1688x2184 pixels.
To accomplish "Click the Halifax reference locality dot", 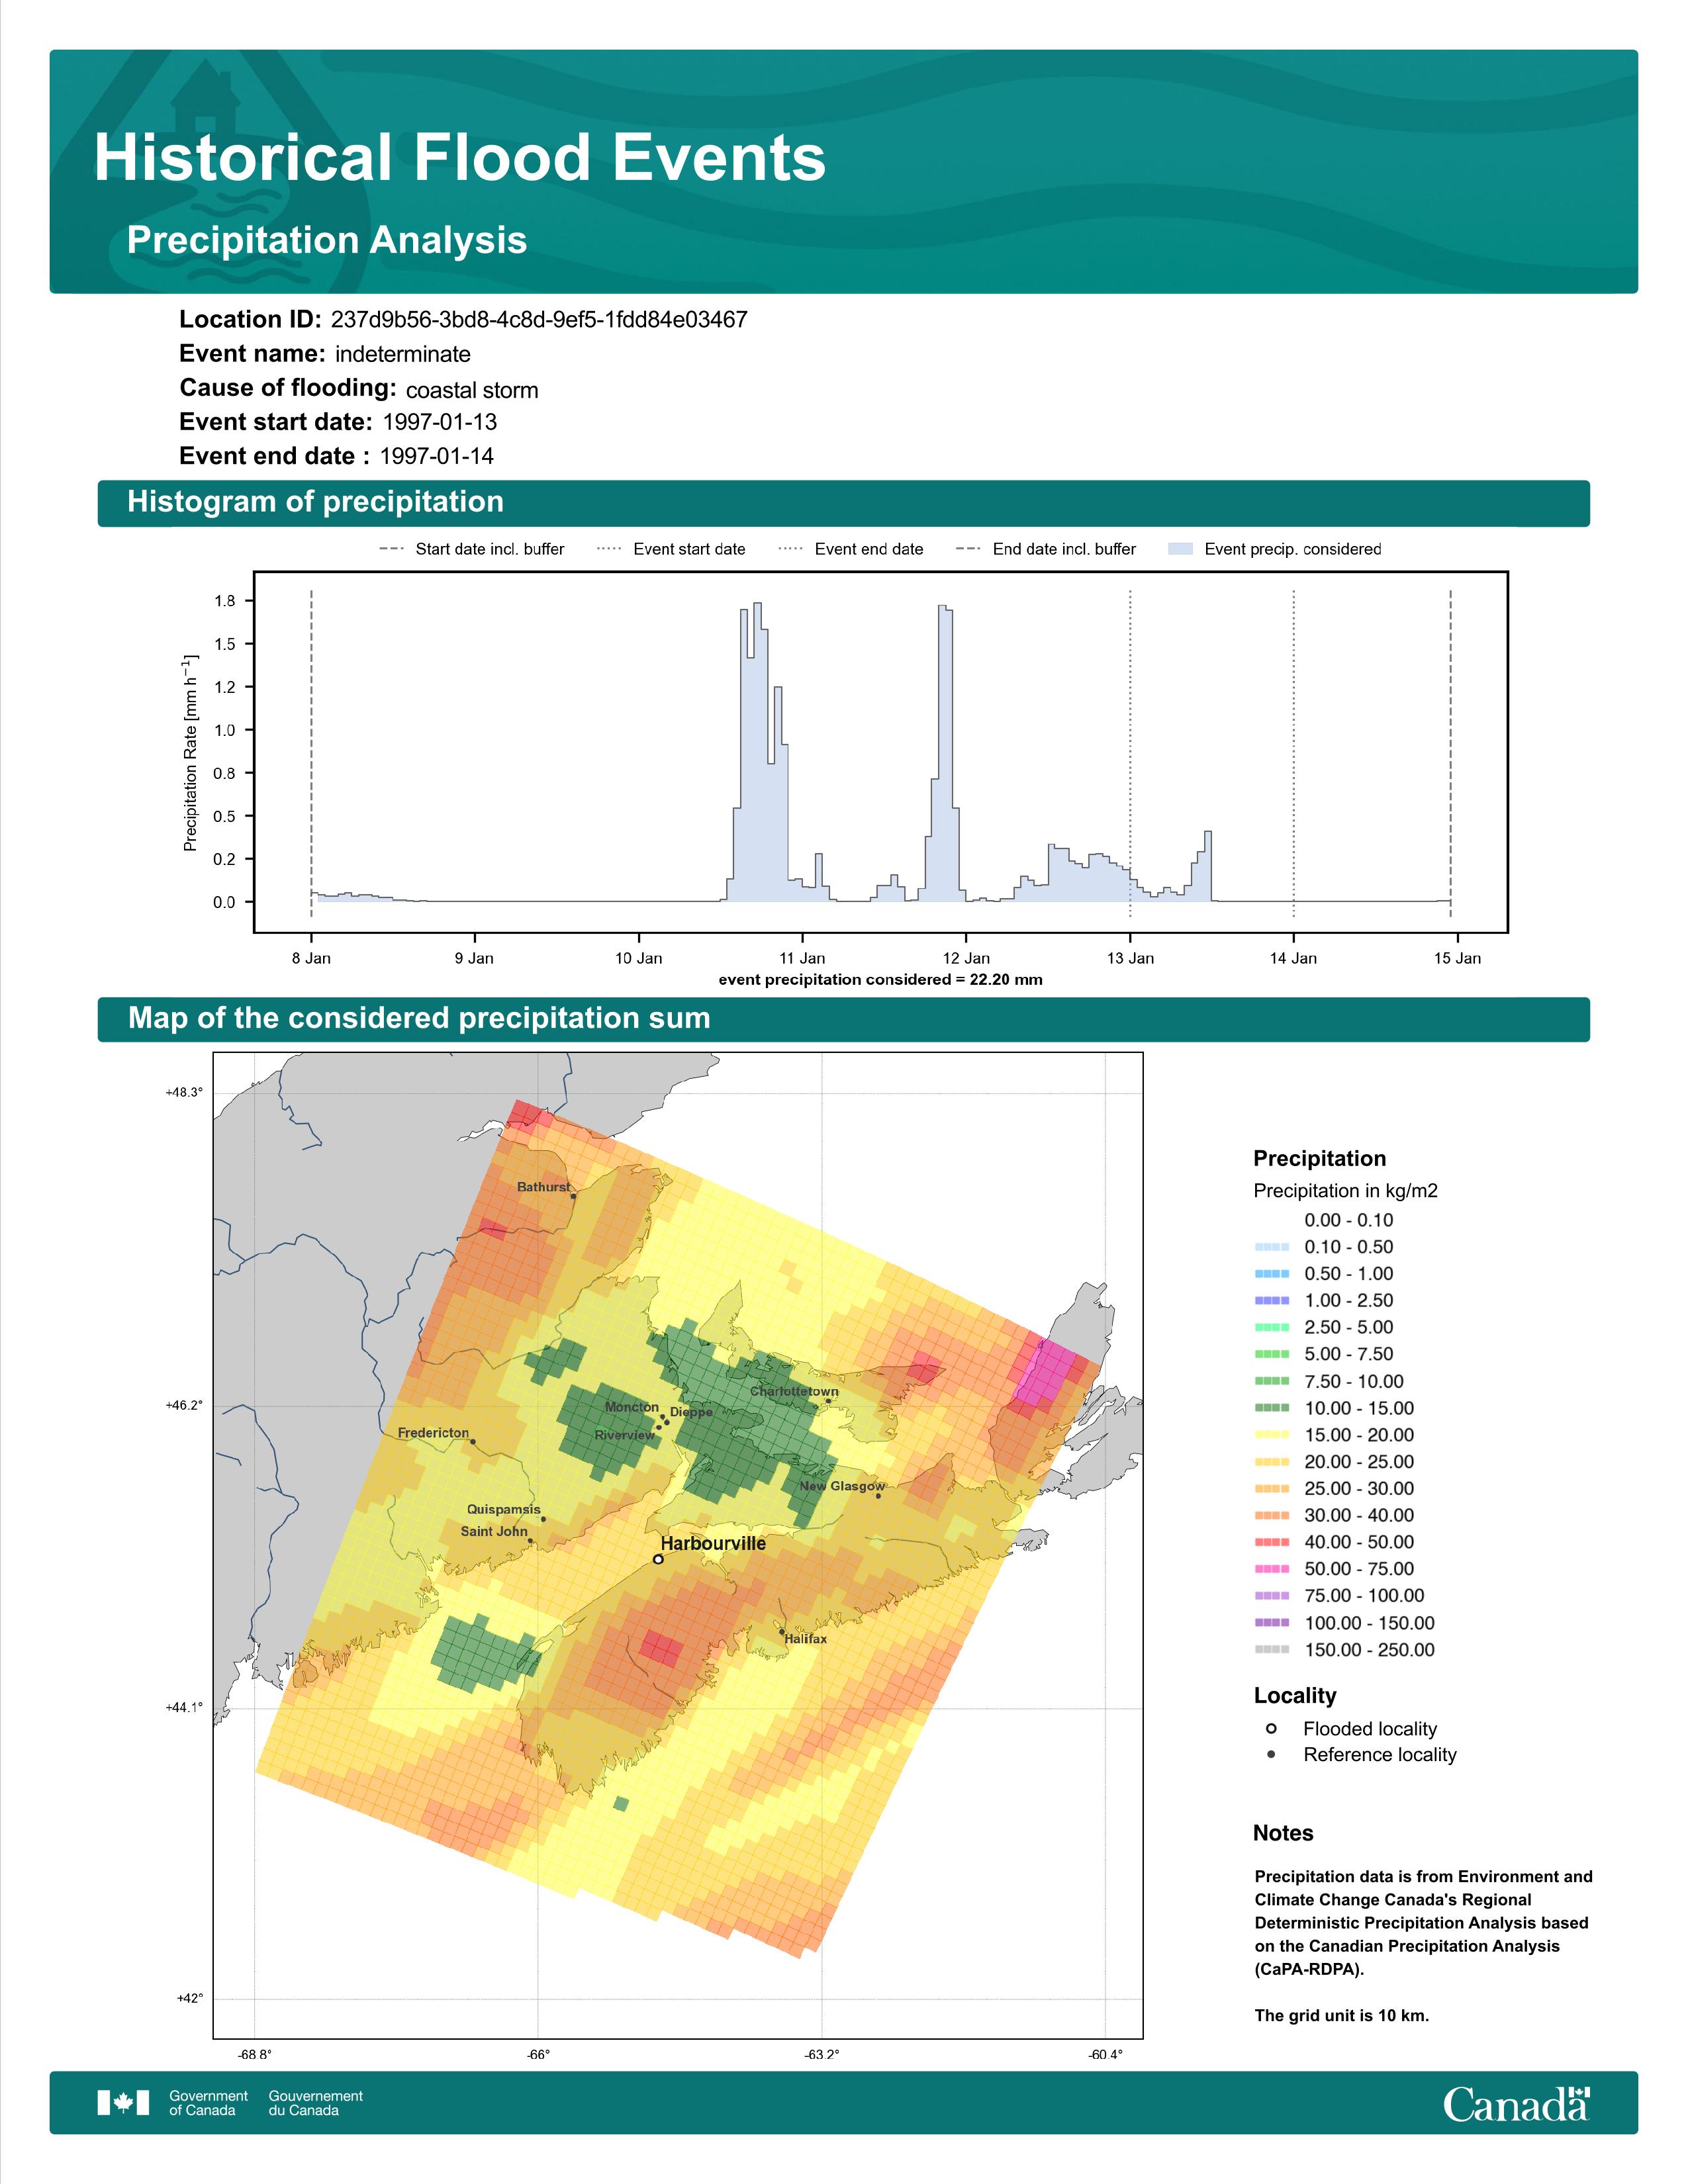I will pyautogui.click(x=782, y=1632).
